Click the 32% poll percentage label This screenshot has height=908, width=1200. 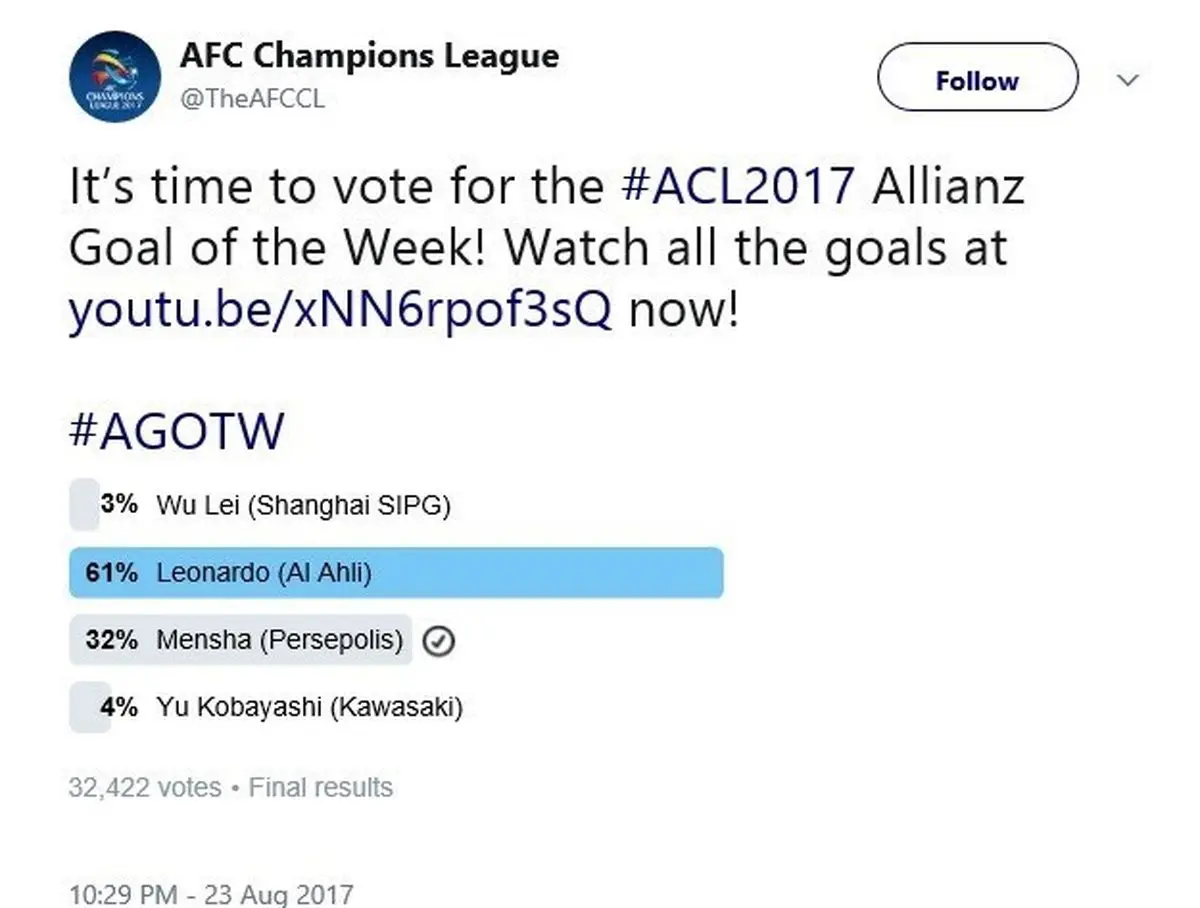pos(112,640)
